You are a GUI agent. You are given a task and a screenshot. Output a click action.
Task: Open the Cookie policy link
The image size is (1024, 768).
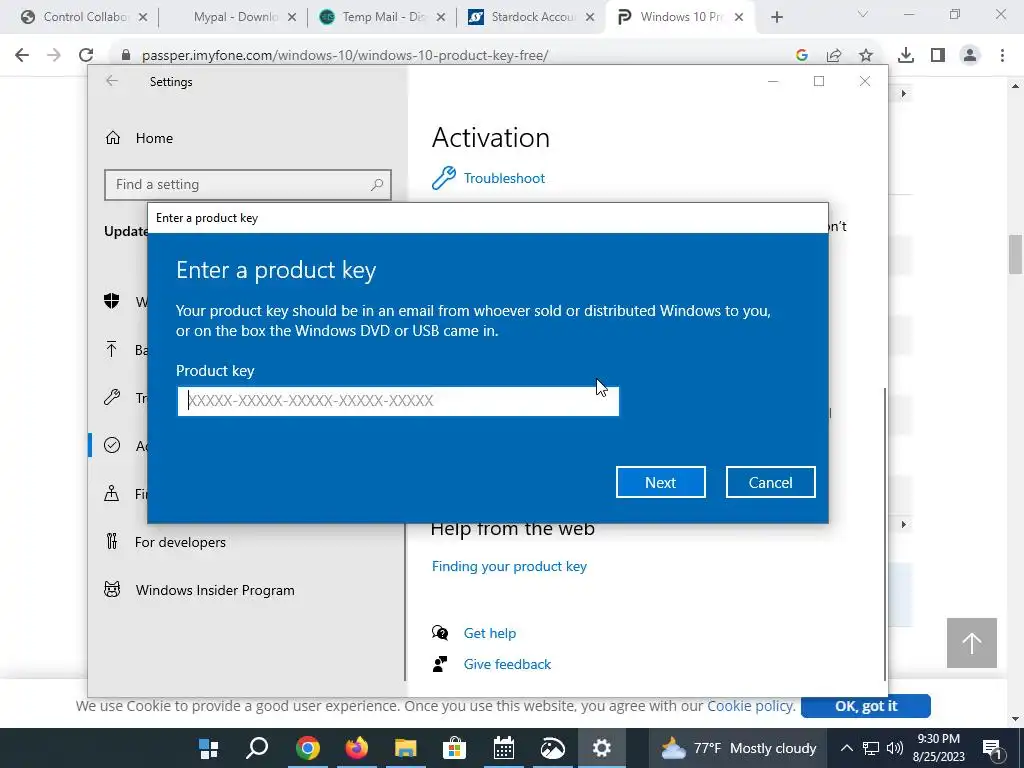click(x=751, y=706)
